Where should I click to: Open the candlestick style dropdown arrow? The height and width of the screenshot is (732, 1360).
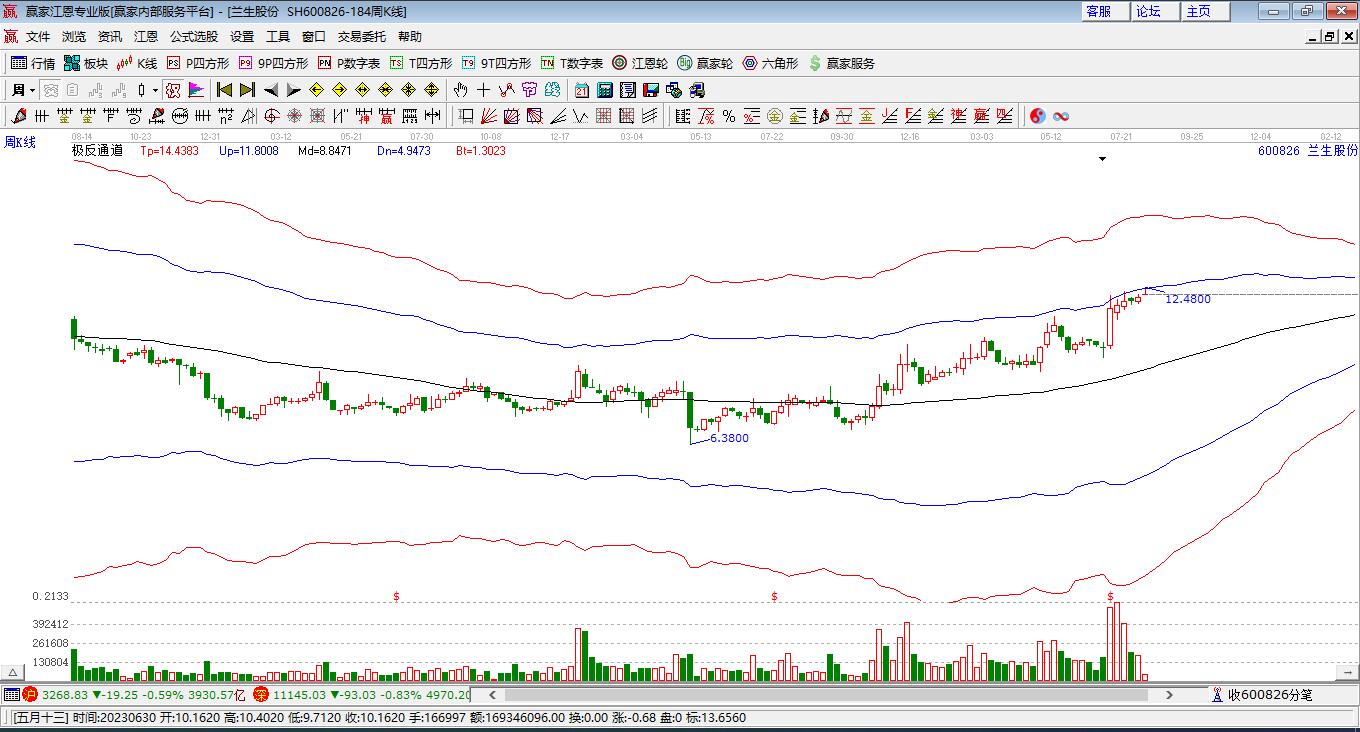tap(155, 90)
